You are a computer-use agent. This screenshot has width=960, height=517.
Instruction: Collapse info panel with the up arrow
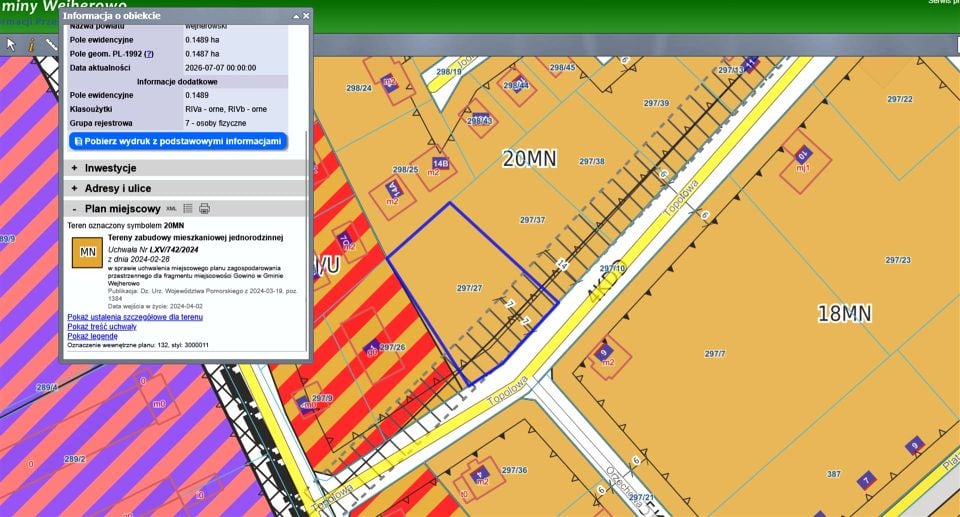pyautogui.click(x=296, y=17)
